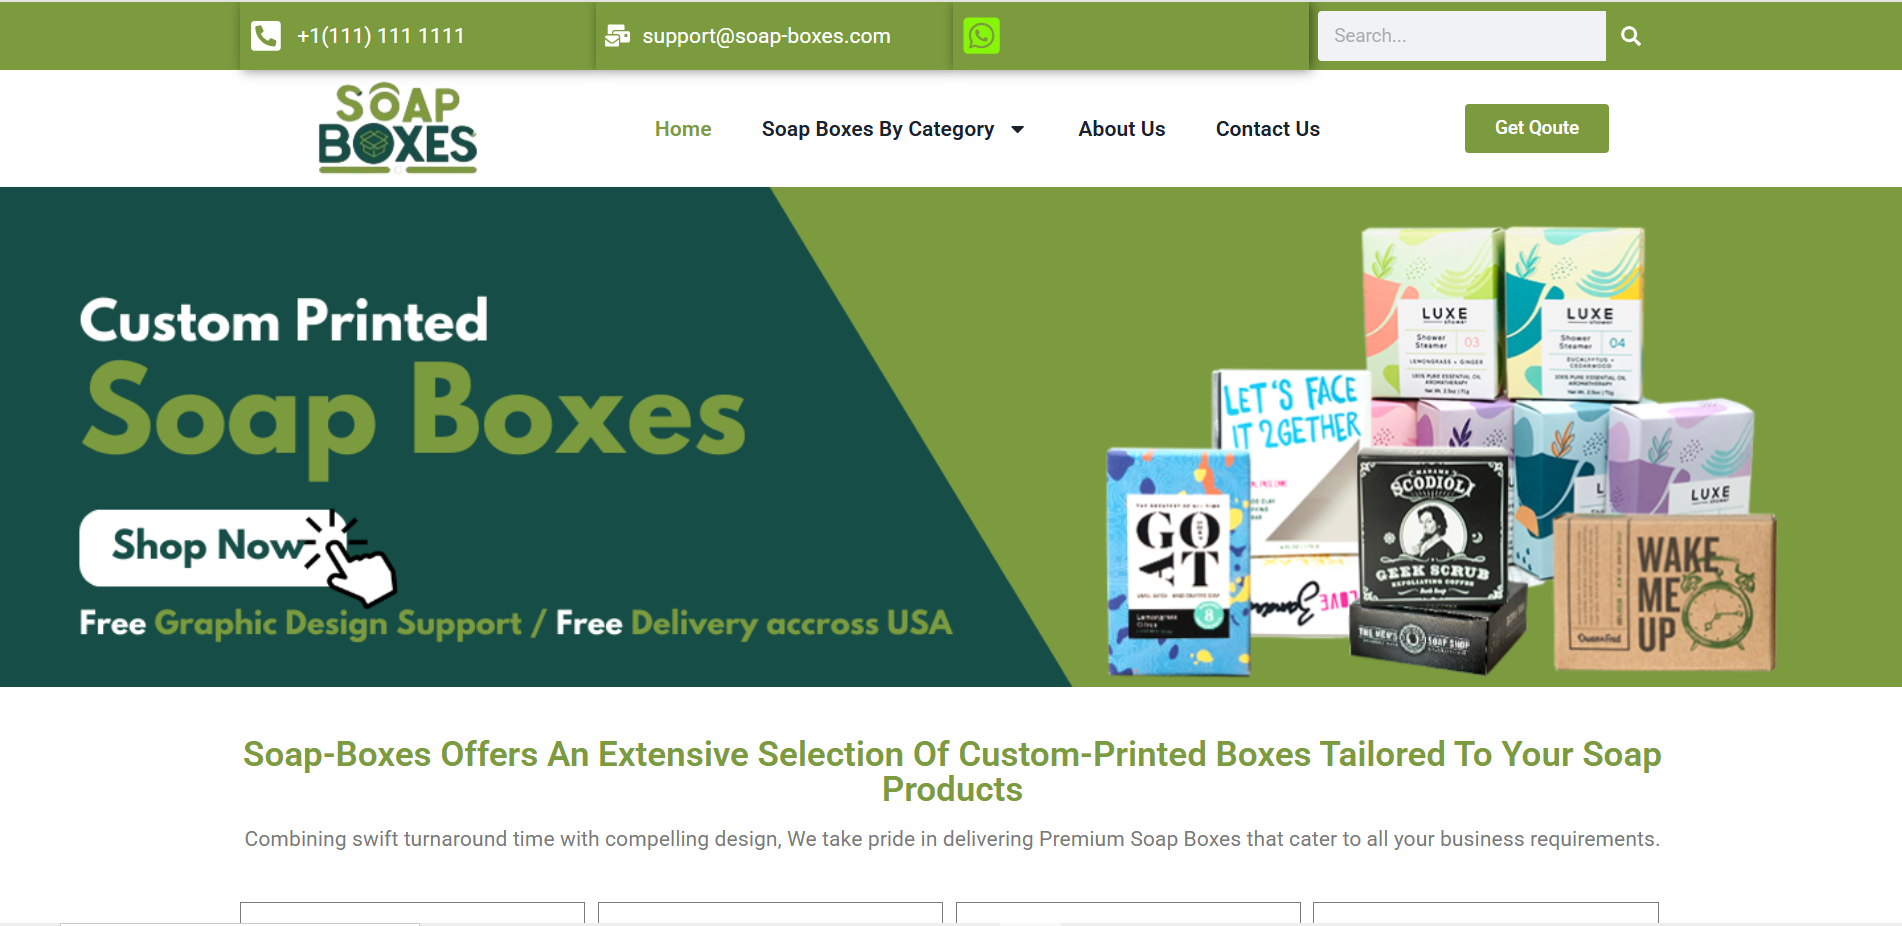1902x926 pixels.
Task: Open the About Us page
Action: (1121, 129)
